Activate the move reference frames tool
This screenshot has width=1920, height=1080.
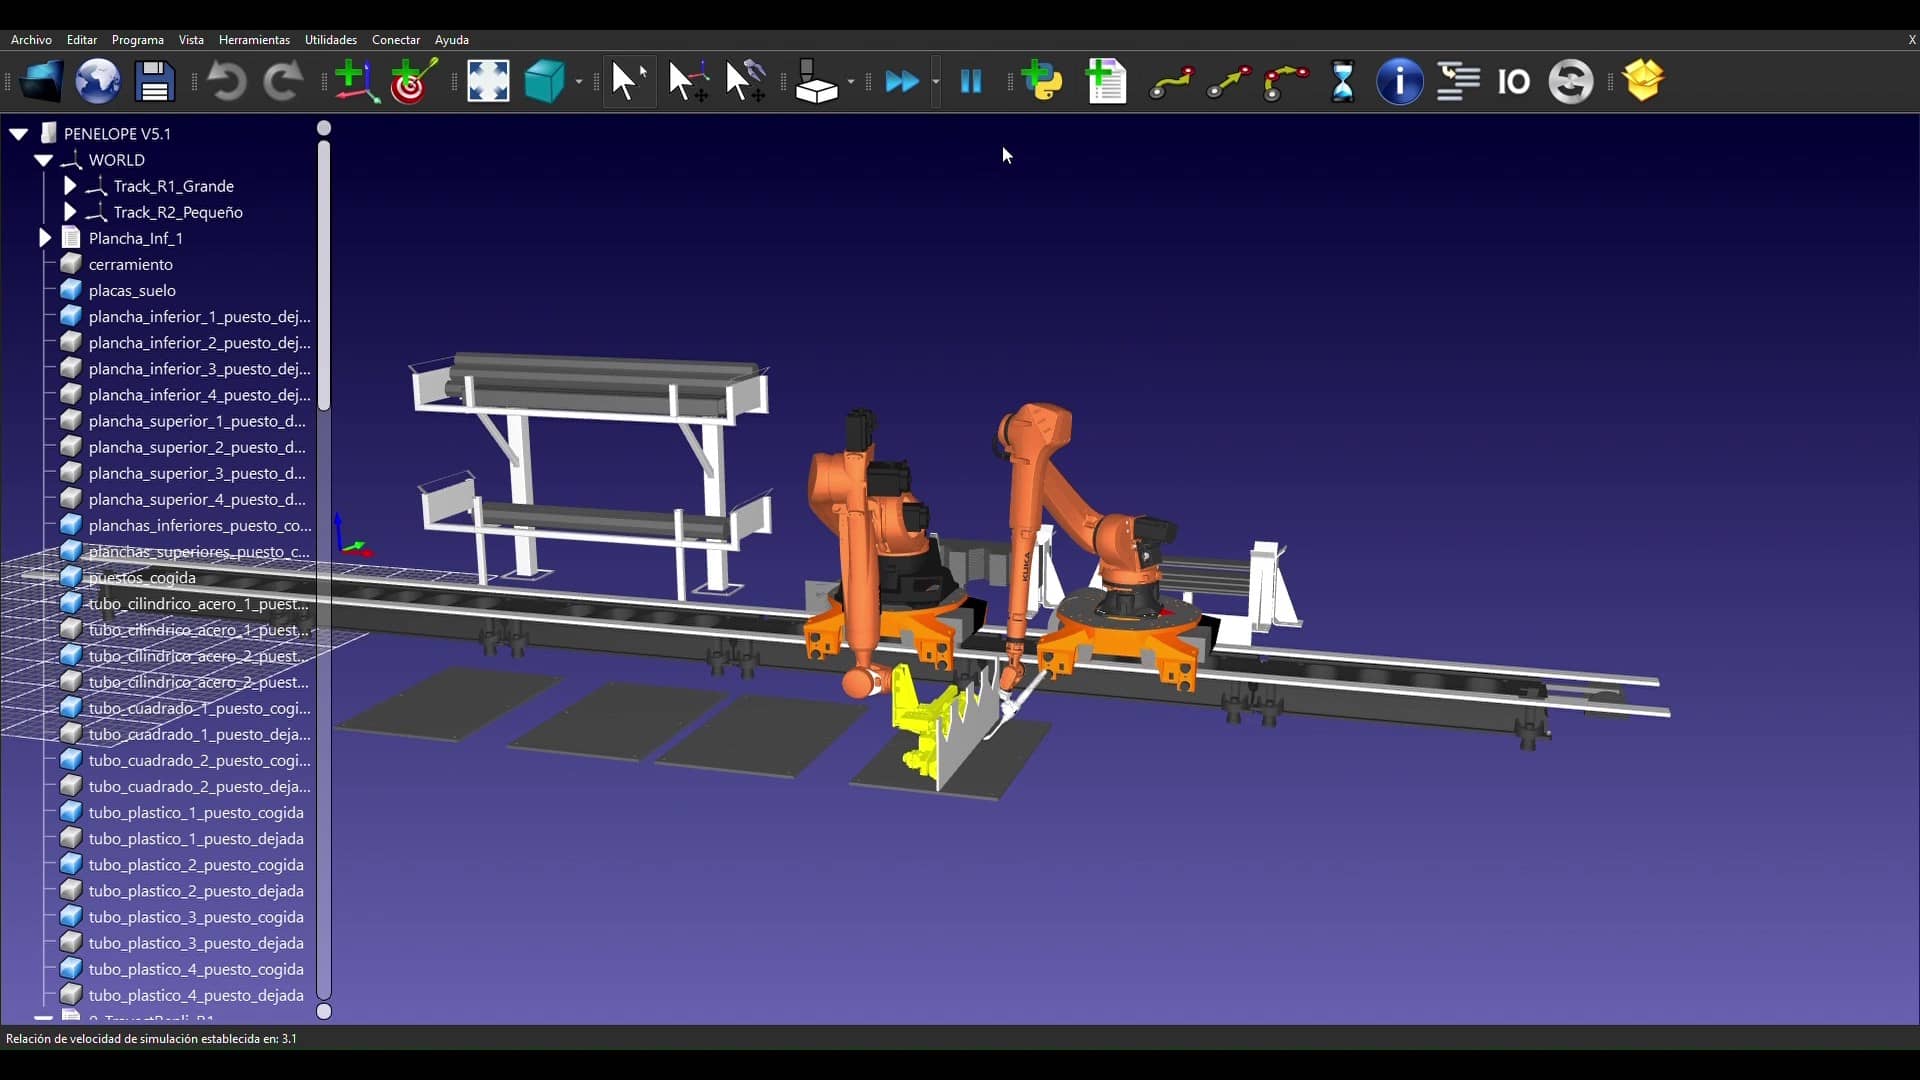[688, 81]
